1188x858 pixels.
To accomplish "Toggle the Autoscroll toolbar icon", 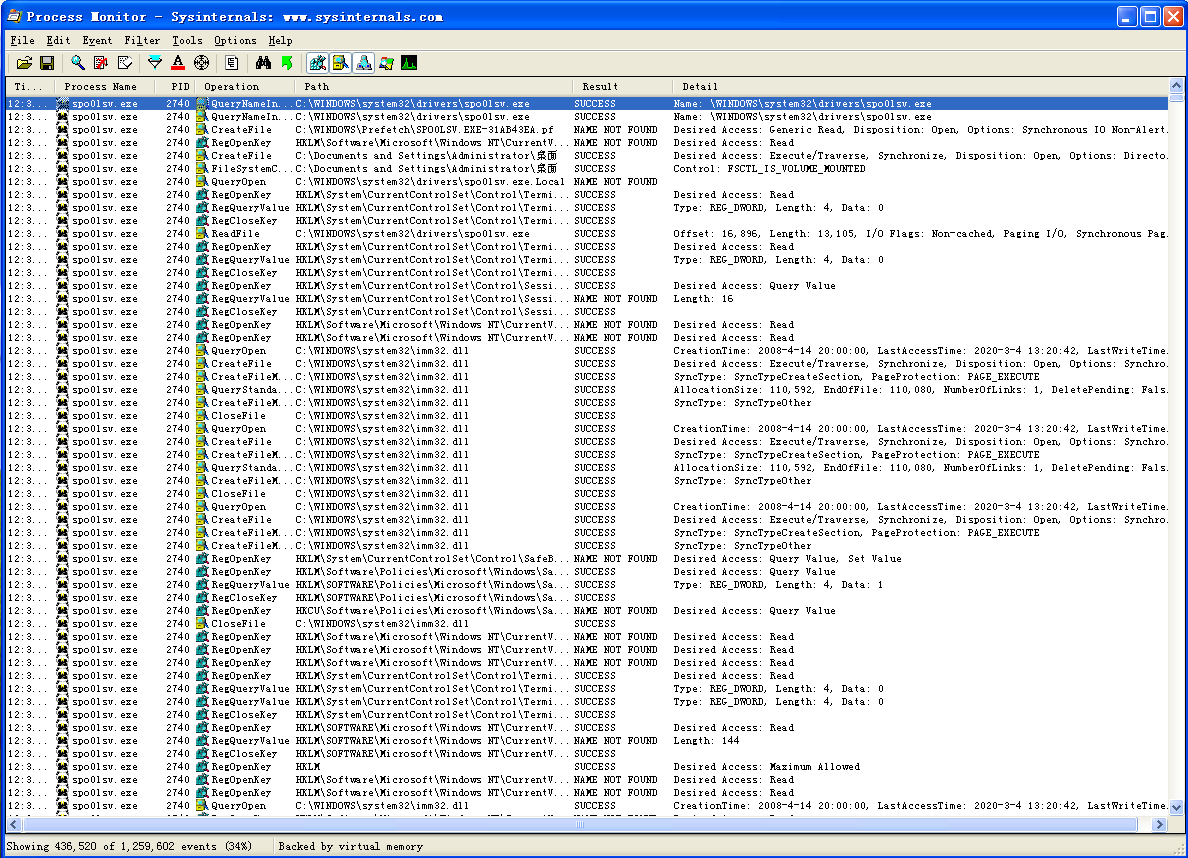I will tap(101, 63).
